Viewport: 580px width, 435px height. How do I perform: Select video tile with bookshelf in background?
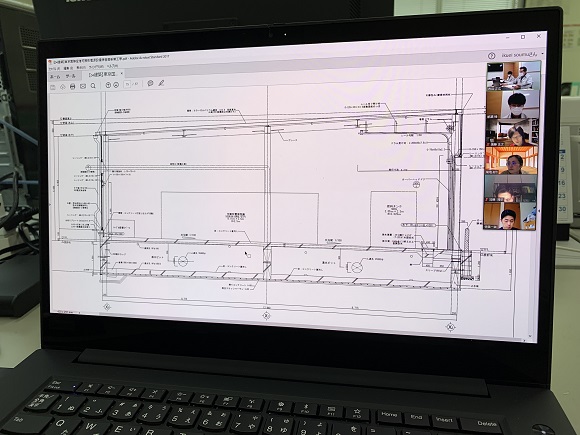[512, 132]
